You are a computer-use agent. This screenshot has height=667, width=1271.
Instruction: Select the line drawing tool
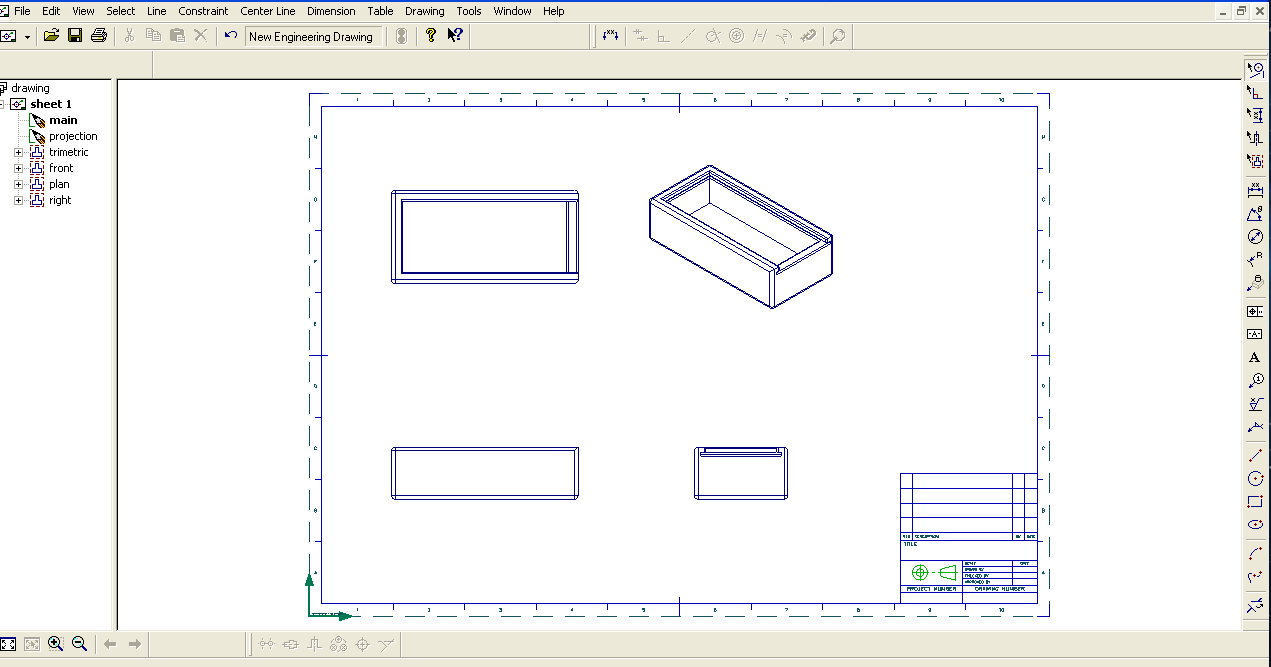point(1255,455)
